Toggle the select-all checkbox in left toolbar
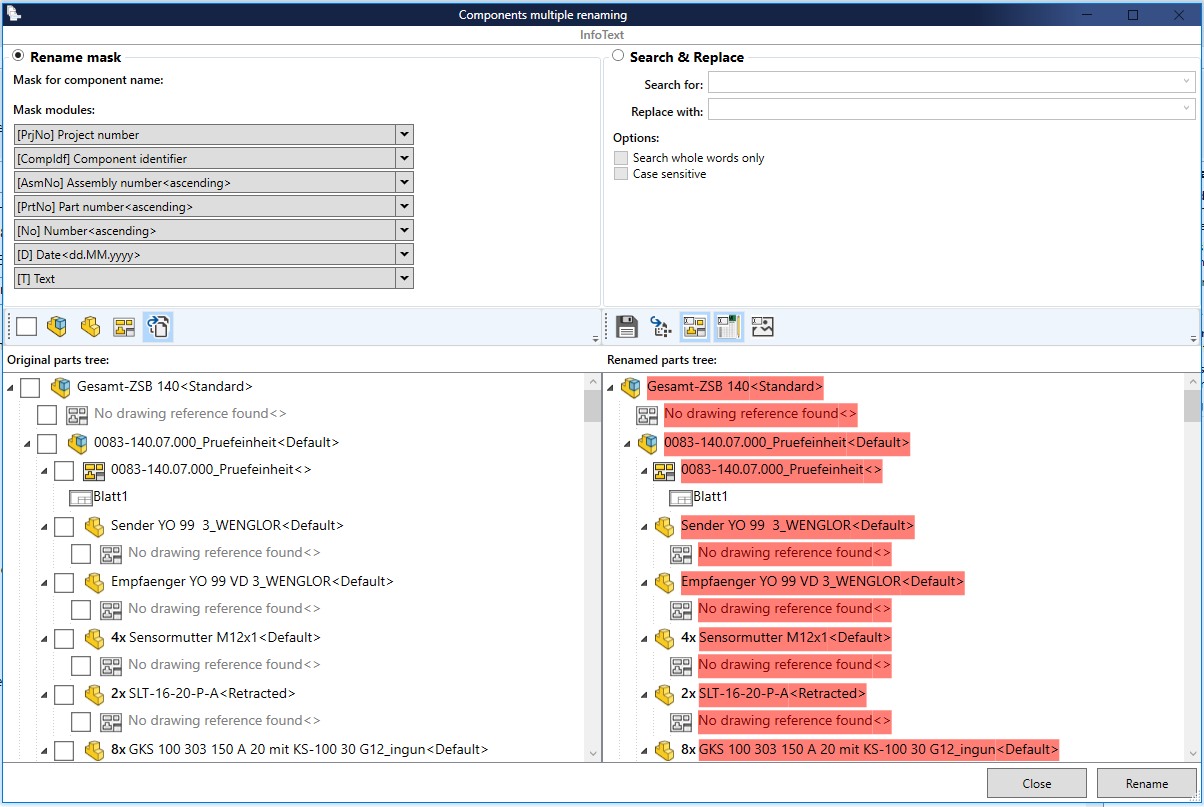 pyautogui.click(x=26, y=326)
